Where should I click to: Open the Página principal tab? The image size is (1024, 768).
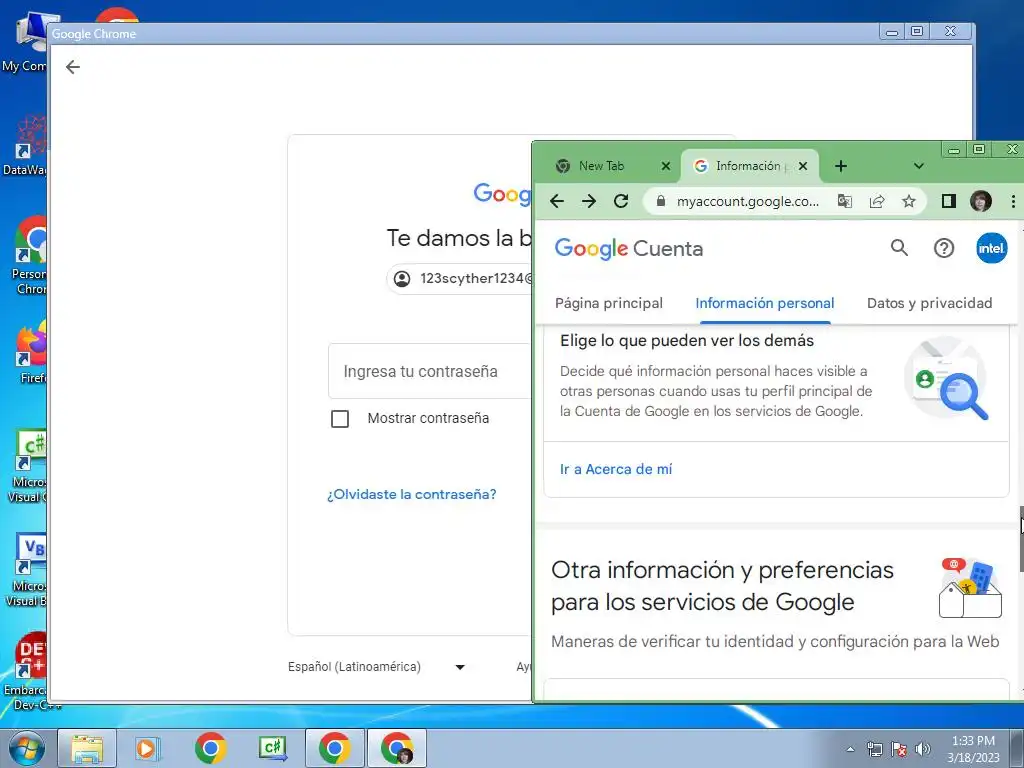609,303
